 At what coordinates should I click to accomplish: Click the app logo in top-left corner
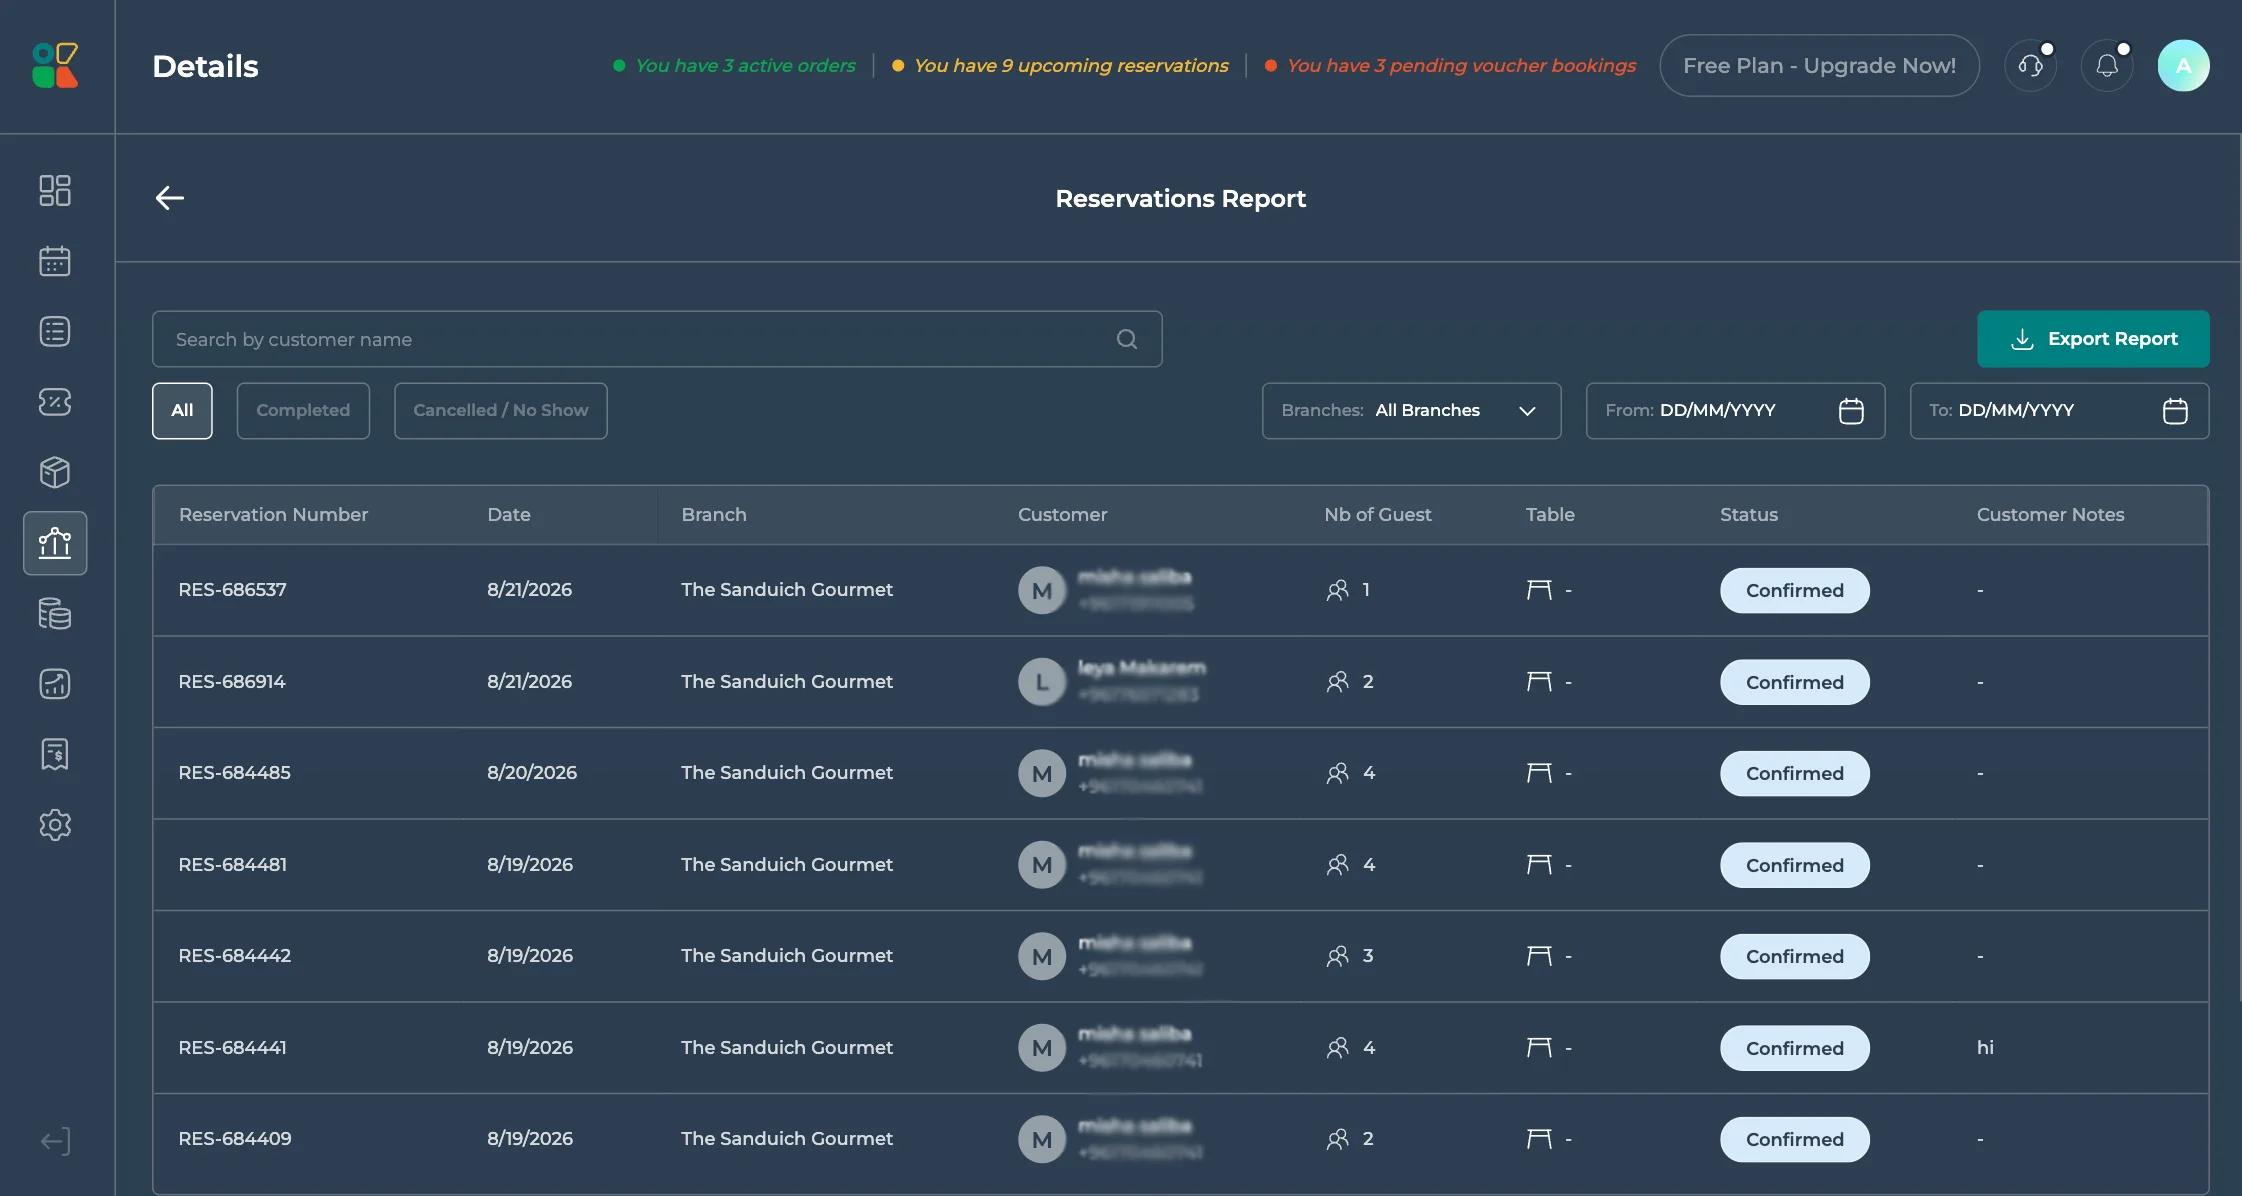[x=55, y=65]
